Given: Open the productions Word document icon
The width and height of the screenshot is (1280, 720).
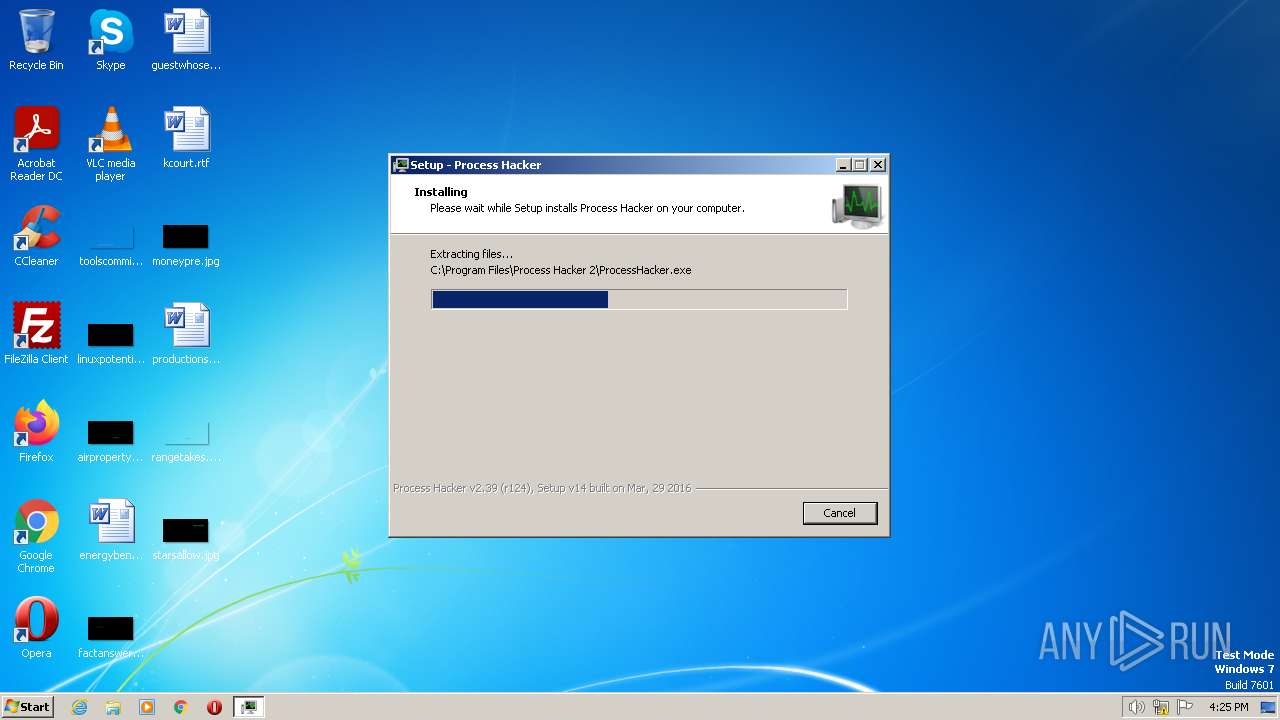Looking at the screenshot, I should click(186, 334).
